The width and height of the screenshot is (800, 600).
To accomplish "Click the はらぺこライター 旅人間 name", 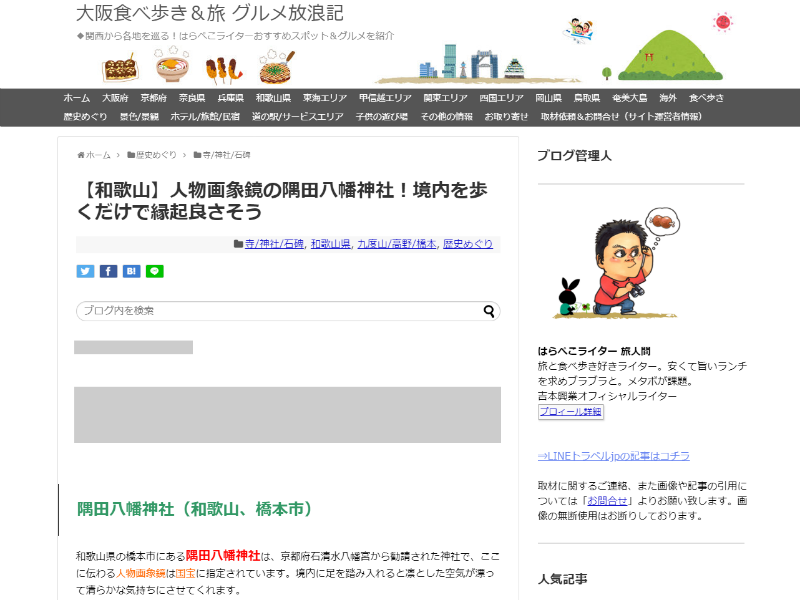I will (594, 351).
